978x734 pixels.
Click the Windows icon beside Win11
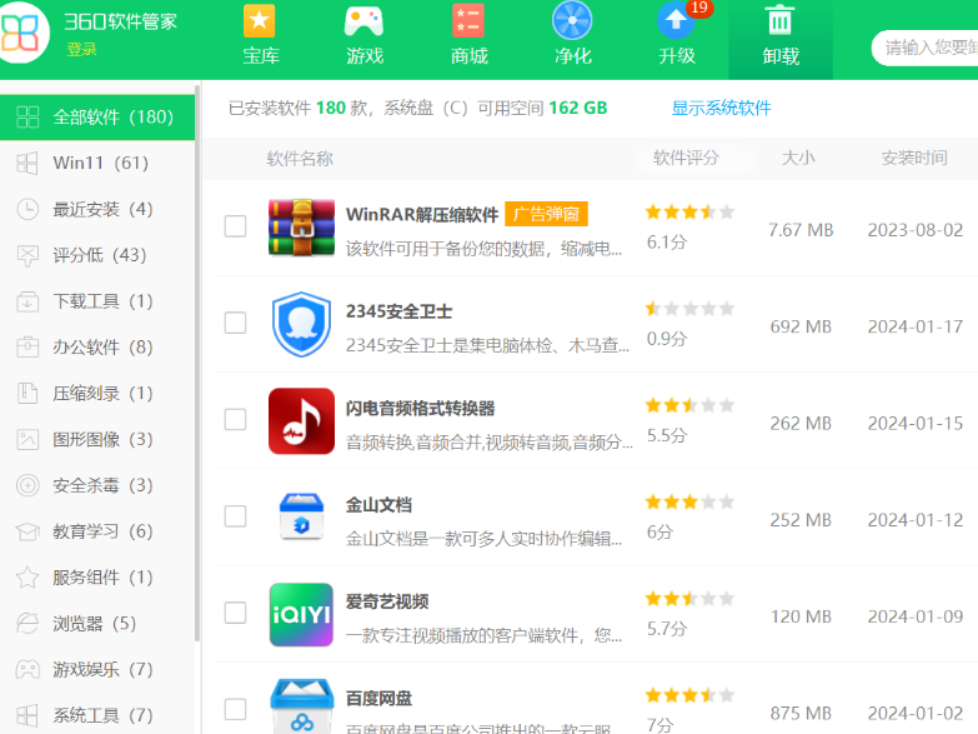click(x=27, y=163)
